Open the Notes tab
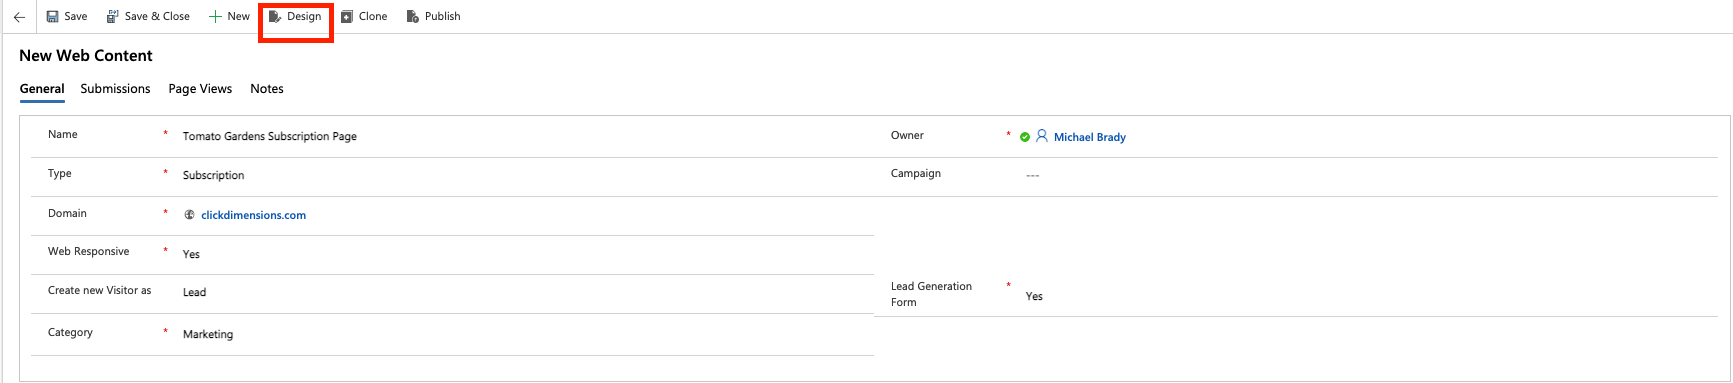The width and height of the screenshot is (1733, 383). pos(267,89)
